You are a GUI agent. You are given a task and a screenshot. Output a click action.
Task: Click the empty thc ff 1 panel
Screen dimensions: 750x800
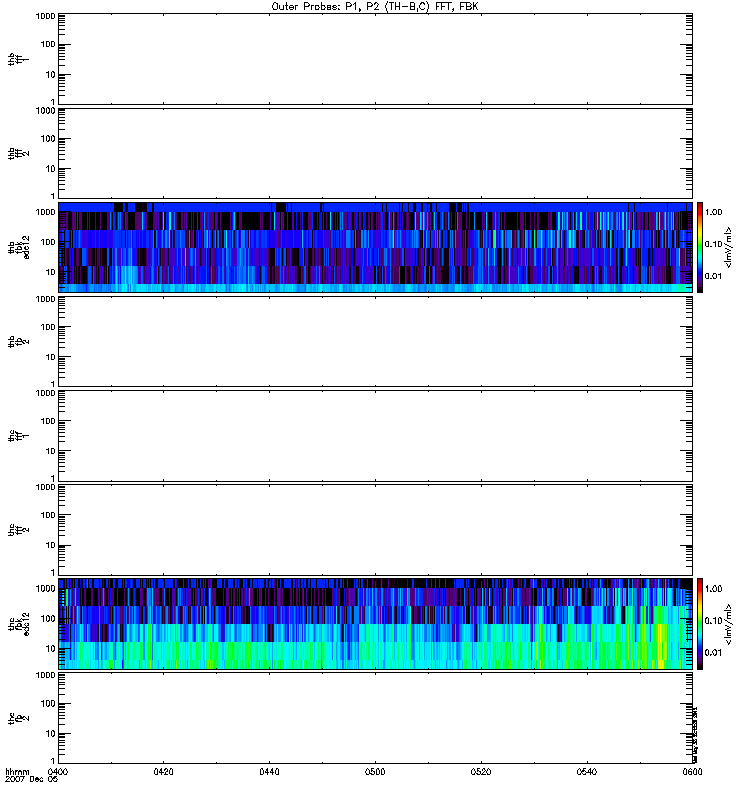pos(376,436)
